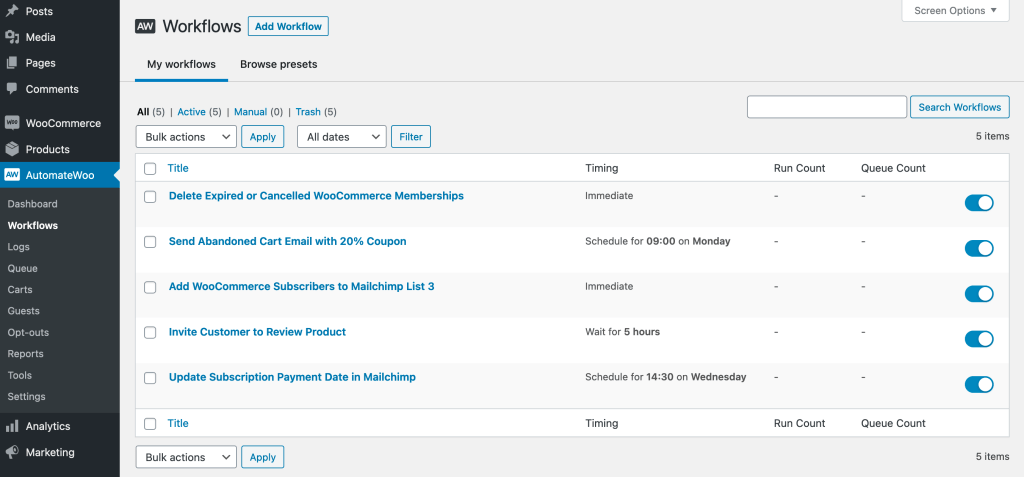
Task: Turn off Invite Customer to Review switch
Action: (979, 339)
